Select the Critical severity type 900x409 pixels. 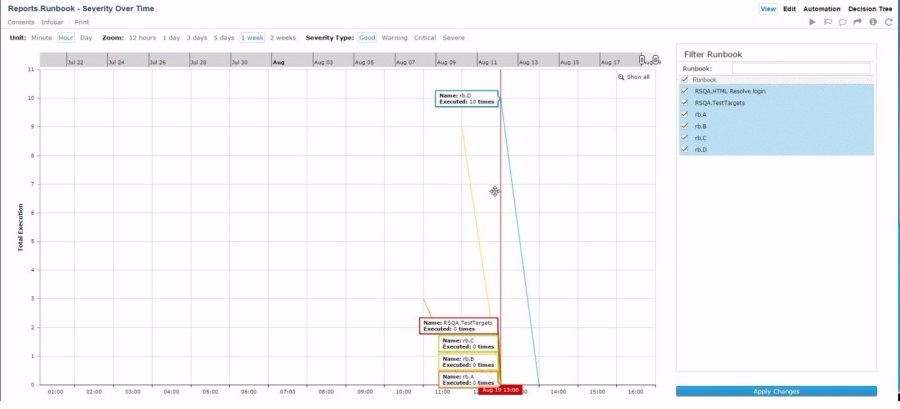point(425,37)
